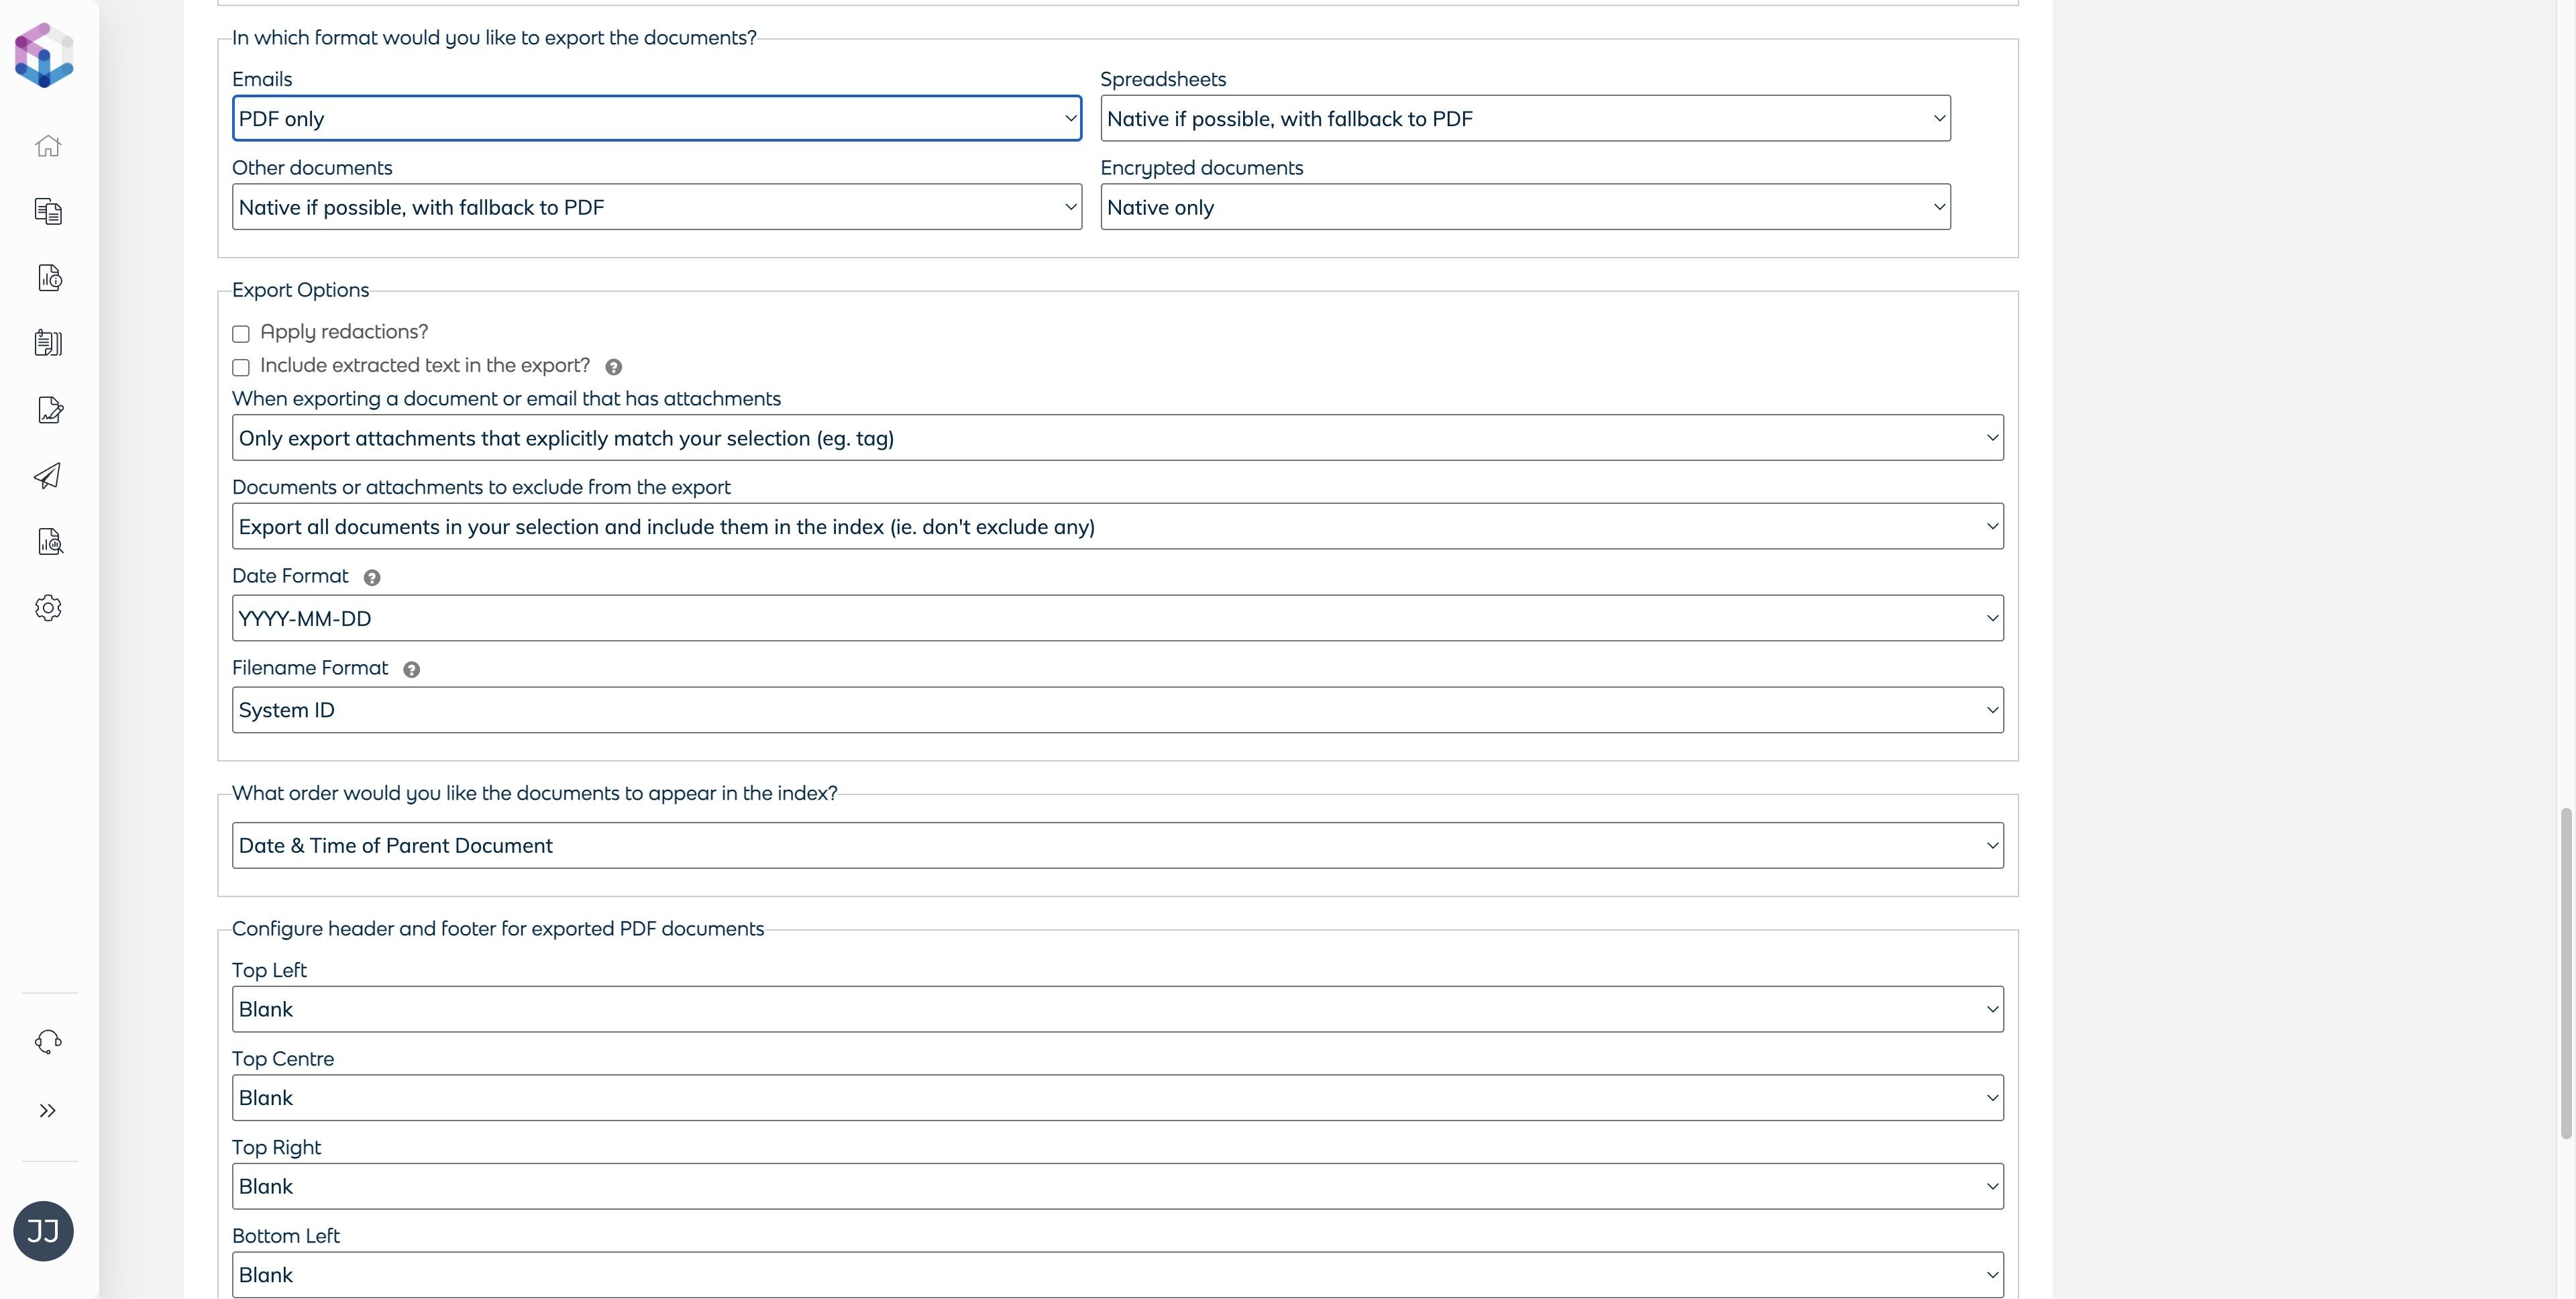Click the paper plane export icon
Screen dimensions: 2576x1299
48,476
